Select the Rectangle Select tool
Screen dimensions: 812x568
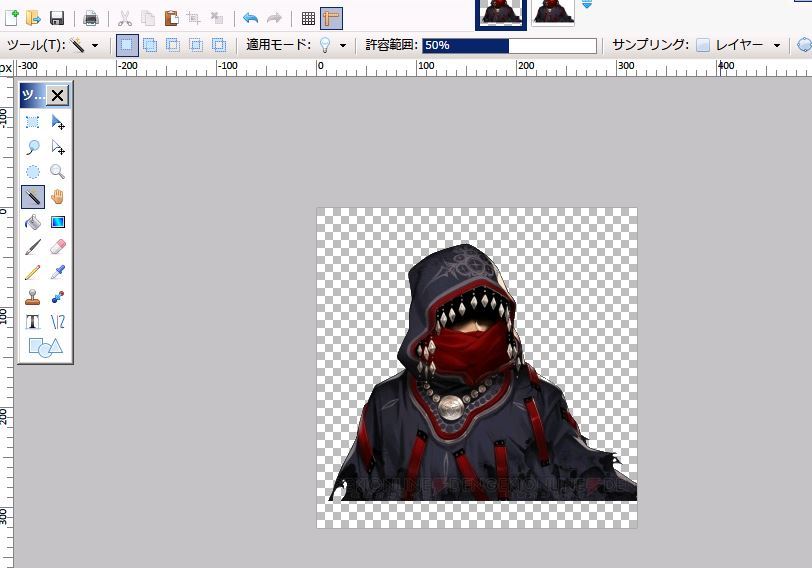point(33,122)
